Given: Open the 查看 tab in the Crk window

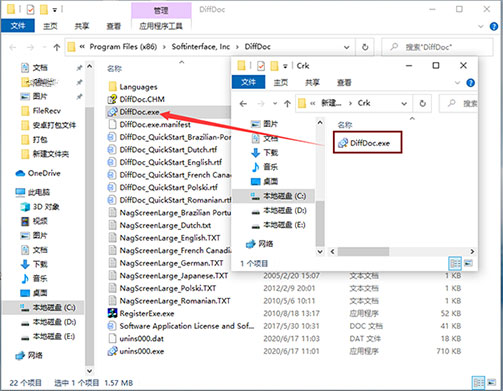Looking at the screenshot, I should [344, 82].
